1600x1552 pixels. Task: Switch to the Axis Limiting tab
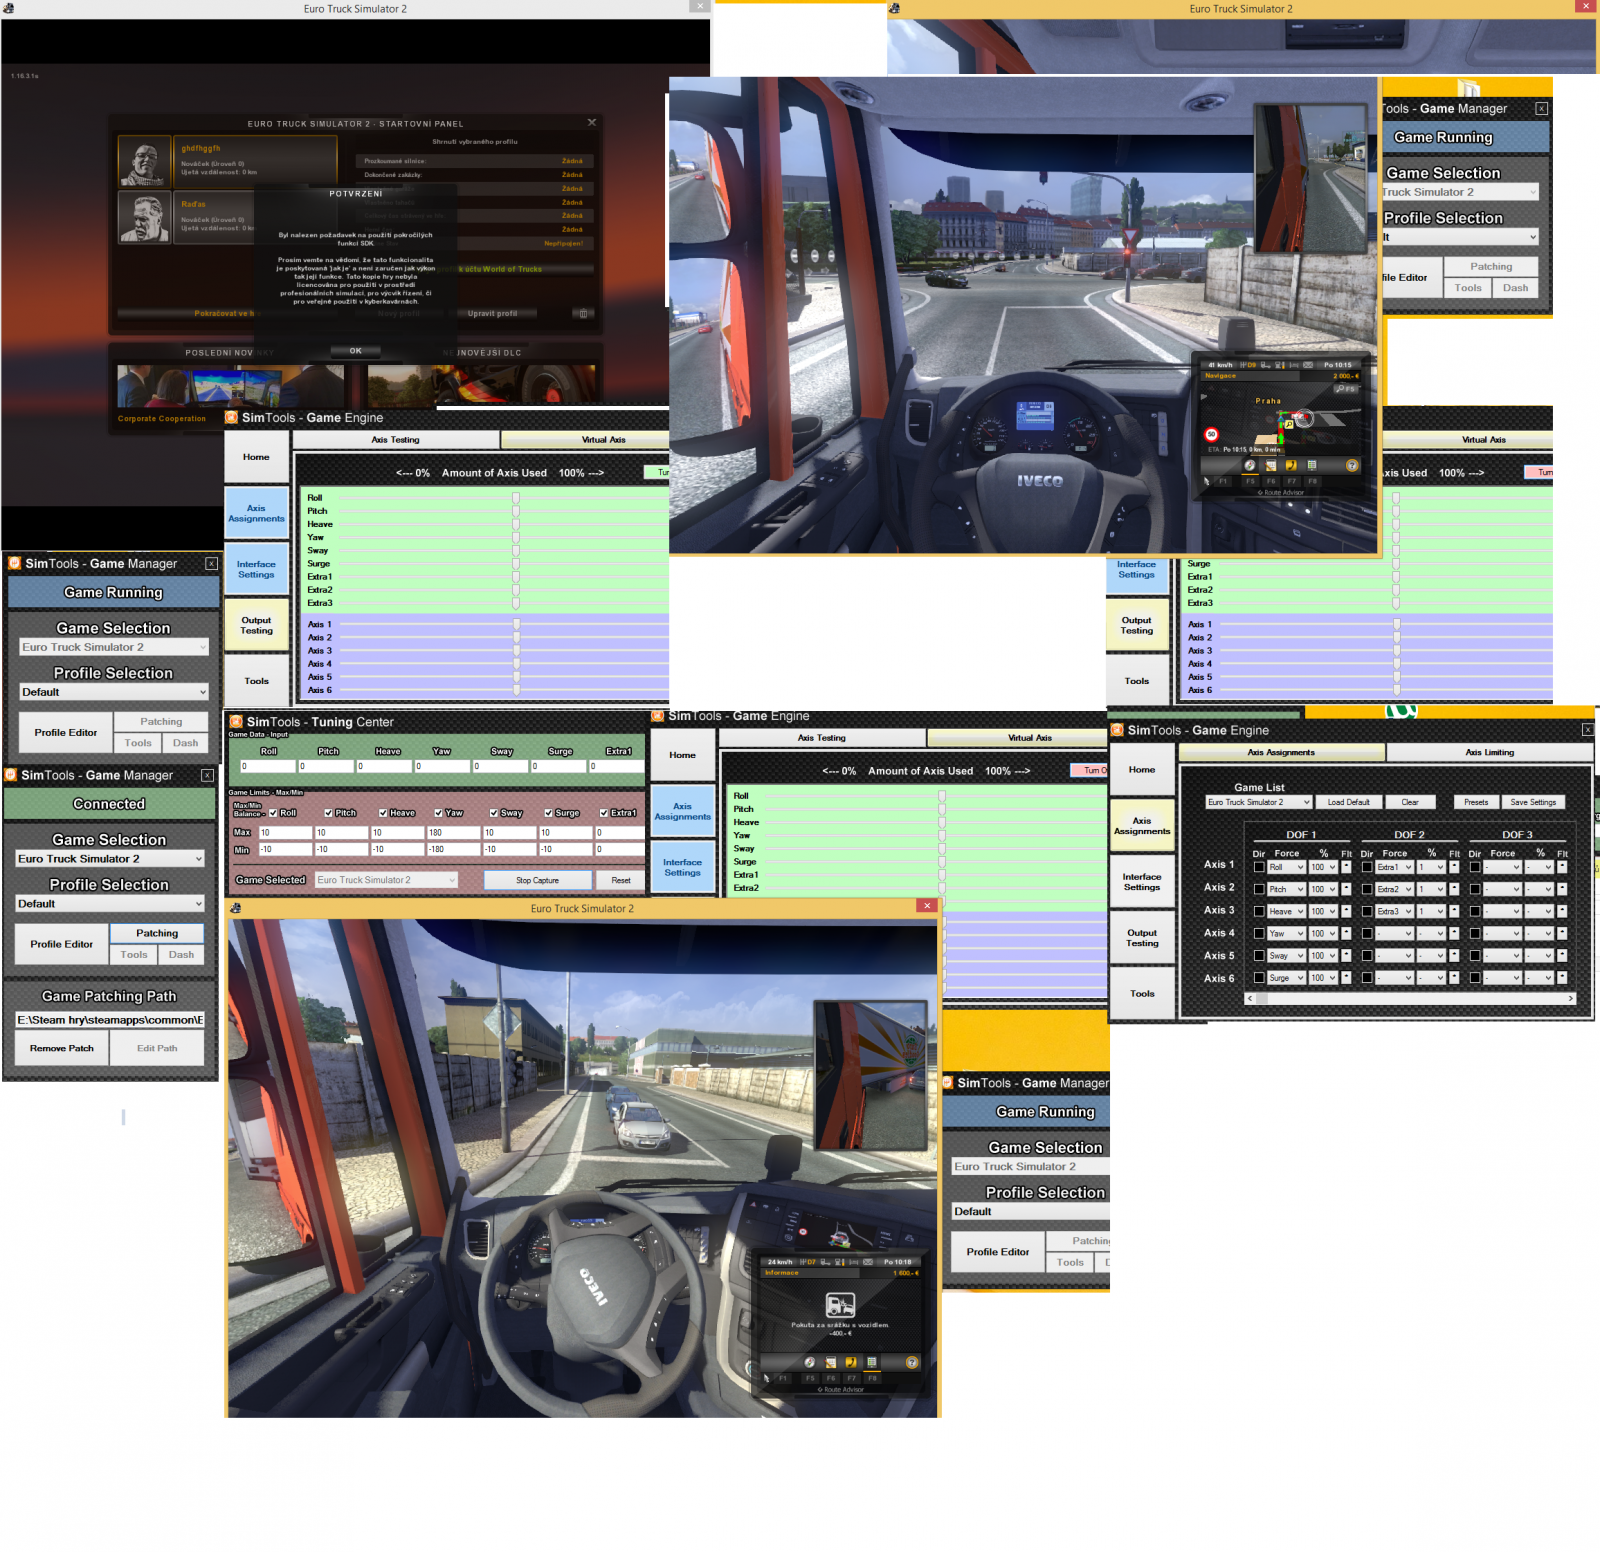point(1490,752)
